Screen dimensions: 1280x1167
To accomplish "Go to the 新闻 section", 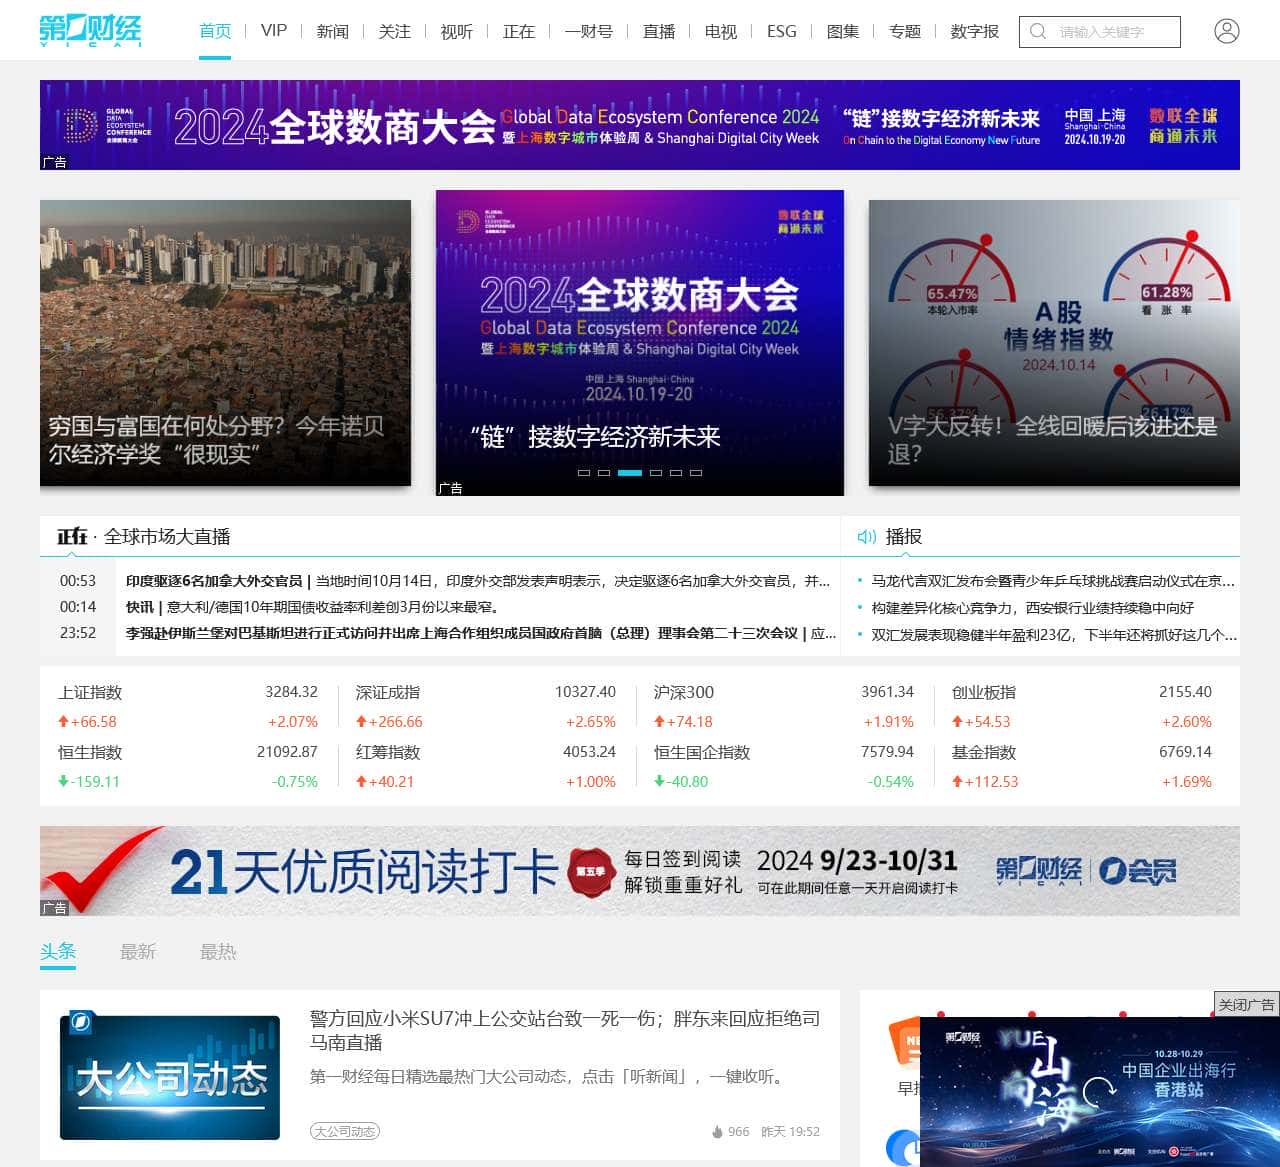I will click(333, 31).
